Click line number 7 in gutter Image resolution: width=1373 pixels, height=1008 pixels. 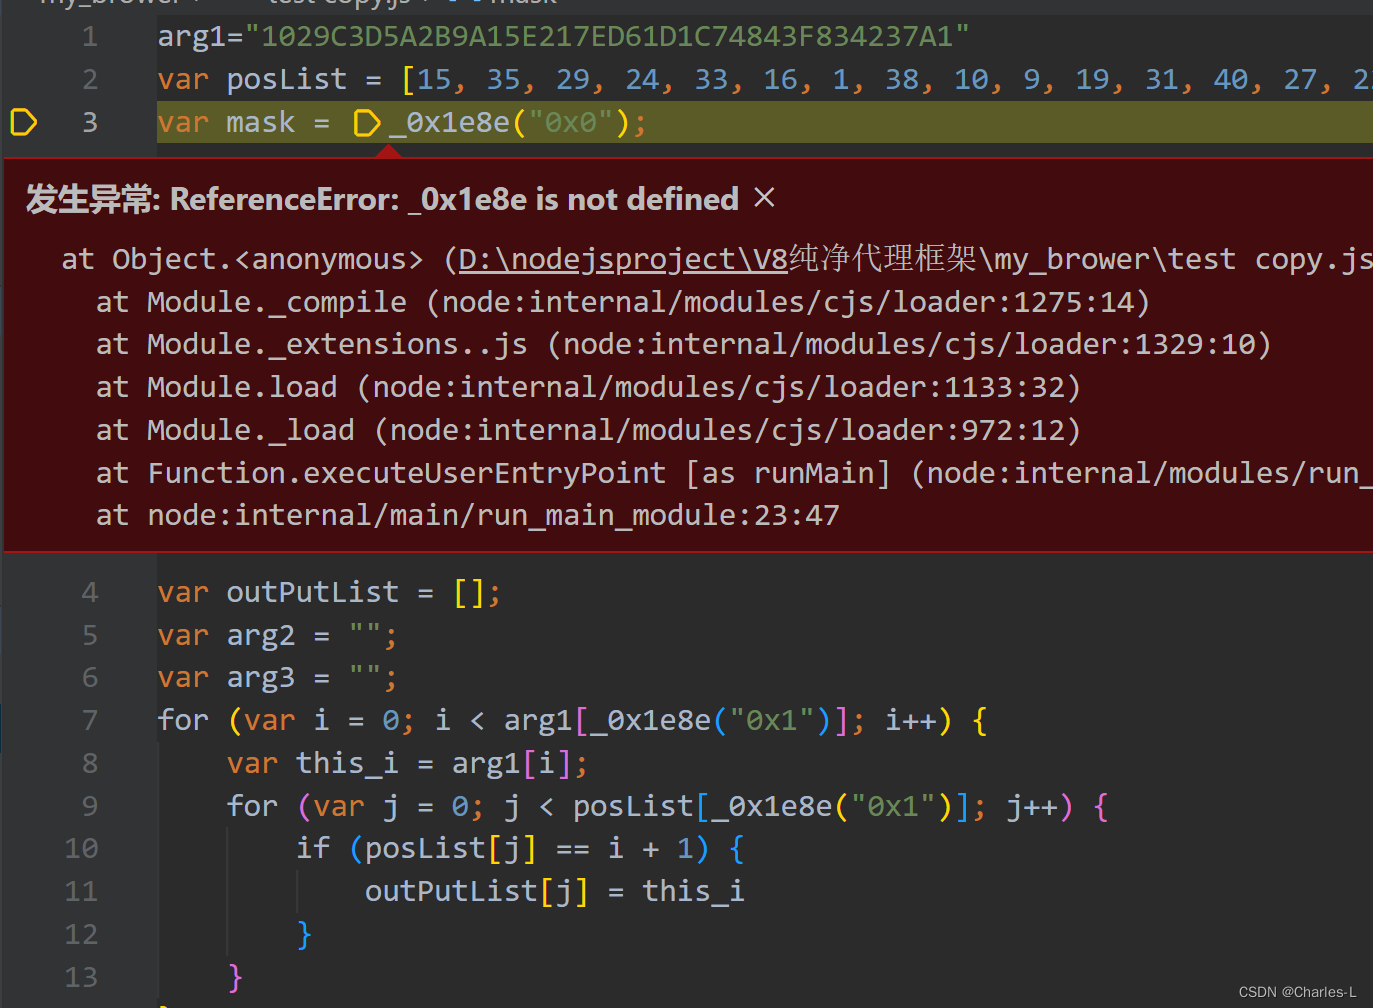point(90,720)
